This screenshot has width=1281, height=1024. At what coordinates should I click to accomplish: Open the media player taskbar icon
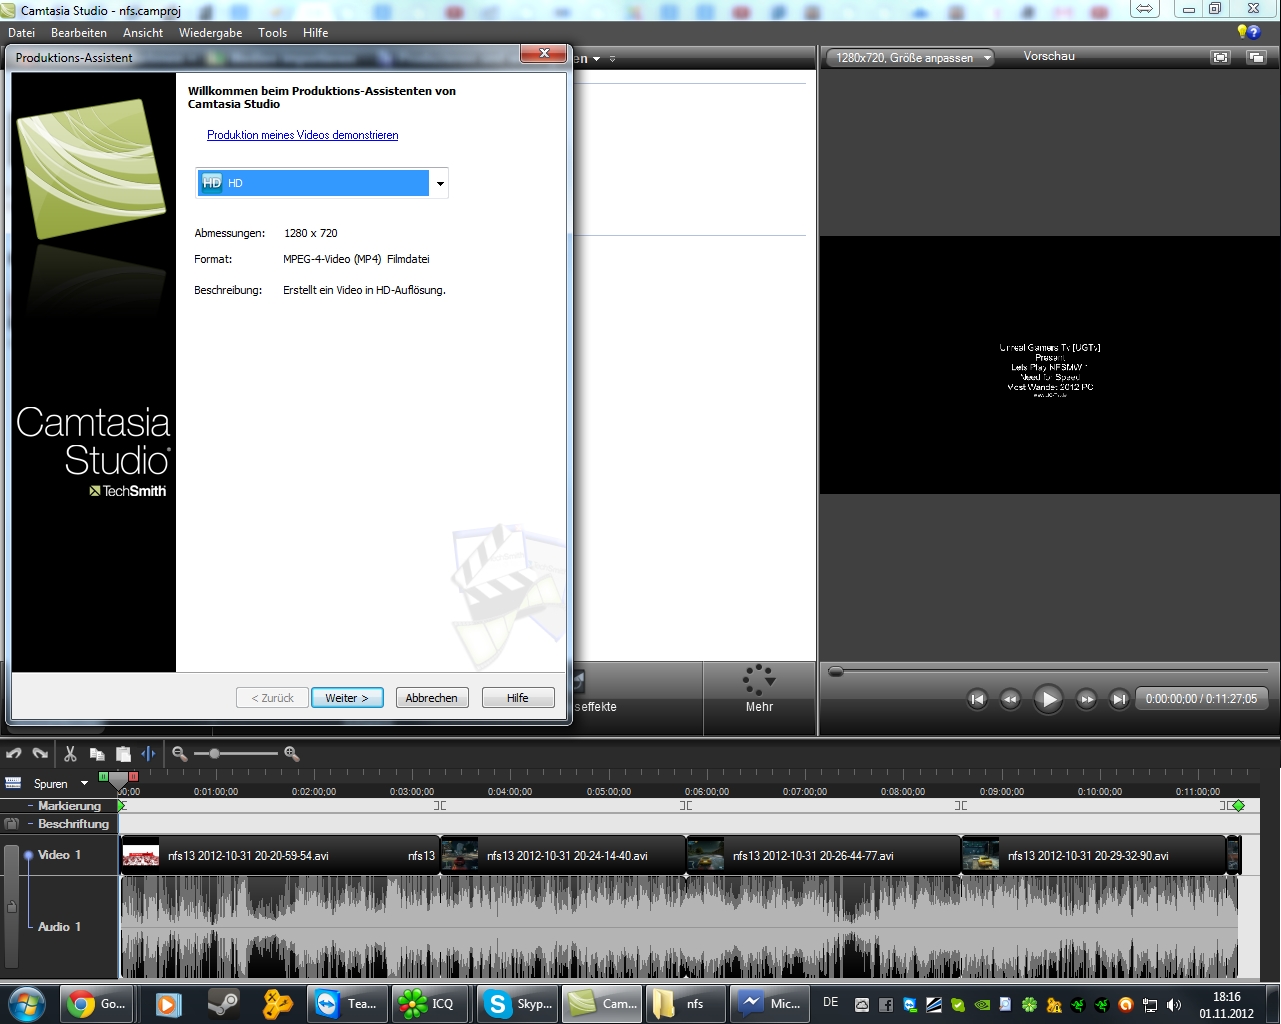(168, 1004)
